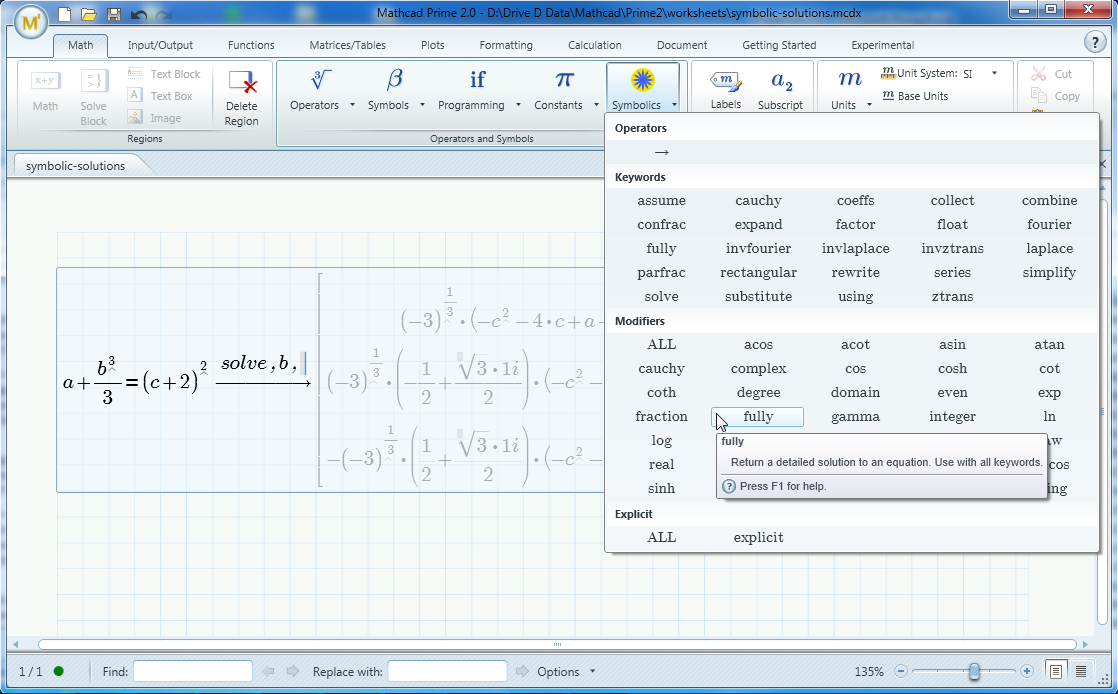Click the Find input field
This screenshot has height=694, width=1118.
pyautogui.click(x=193, y=671)
